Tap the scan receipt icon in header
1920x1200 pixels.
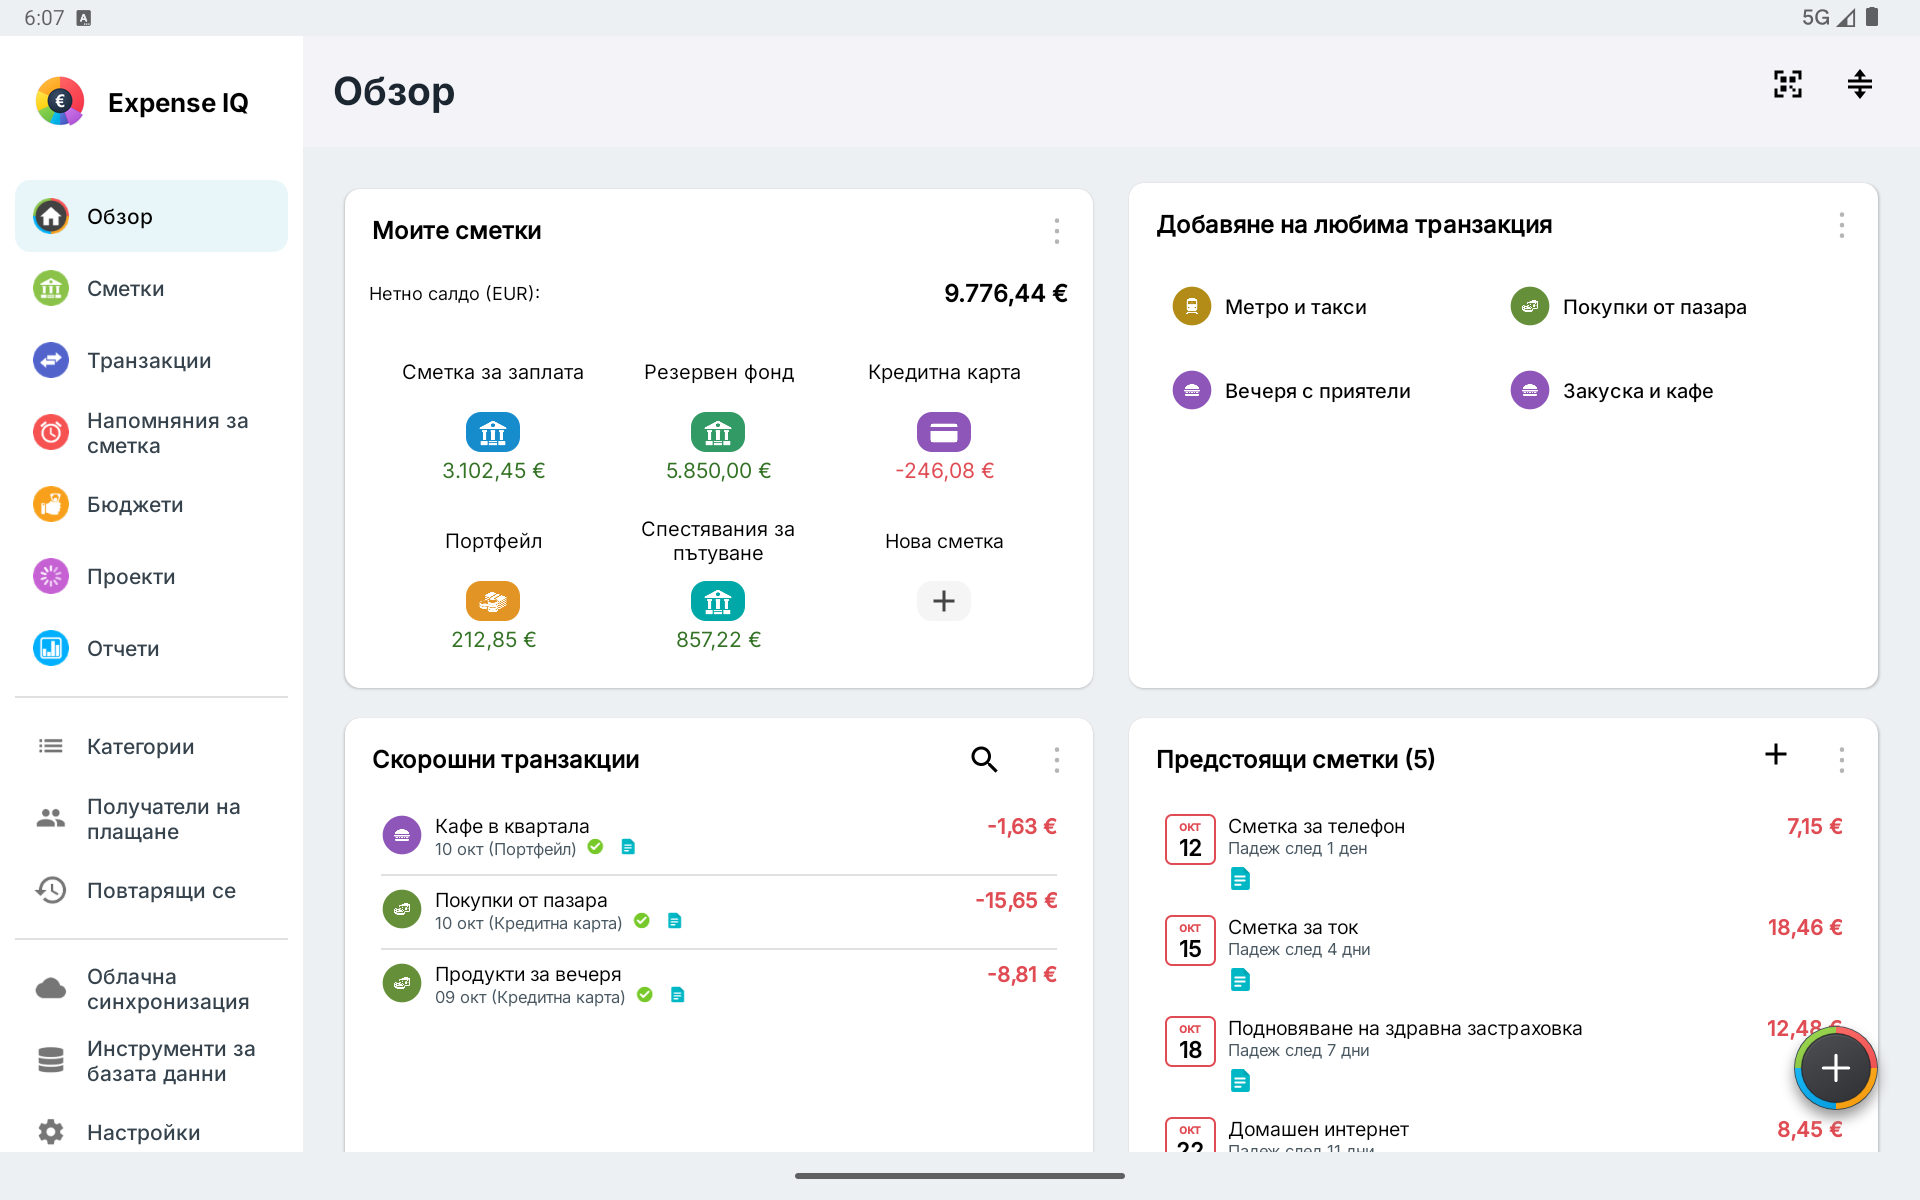[x=1788, y=85]
